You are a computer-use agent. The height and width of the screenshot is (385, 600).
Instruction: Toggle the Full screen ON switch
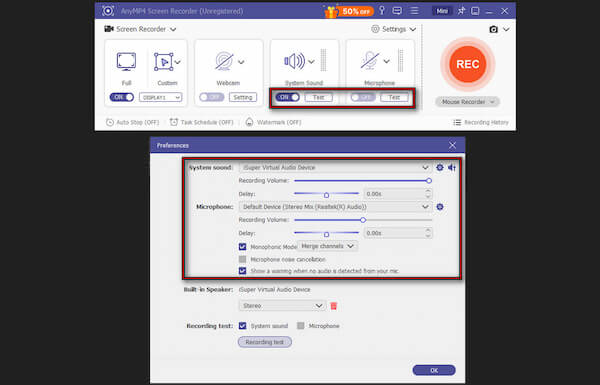[x=122, y=97]
